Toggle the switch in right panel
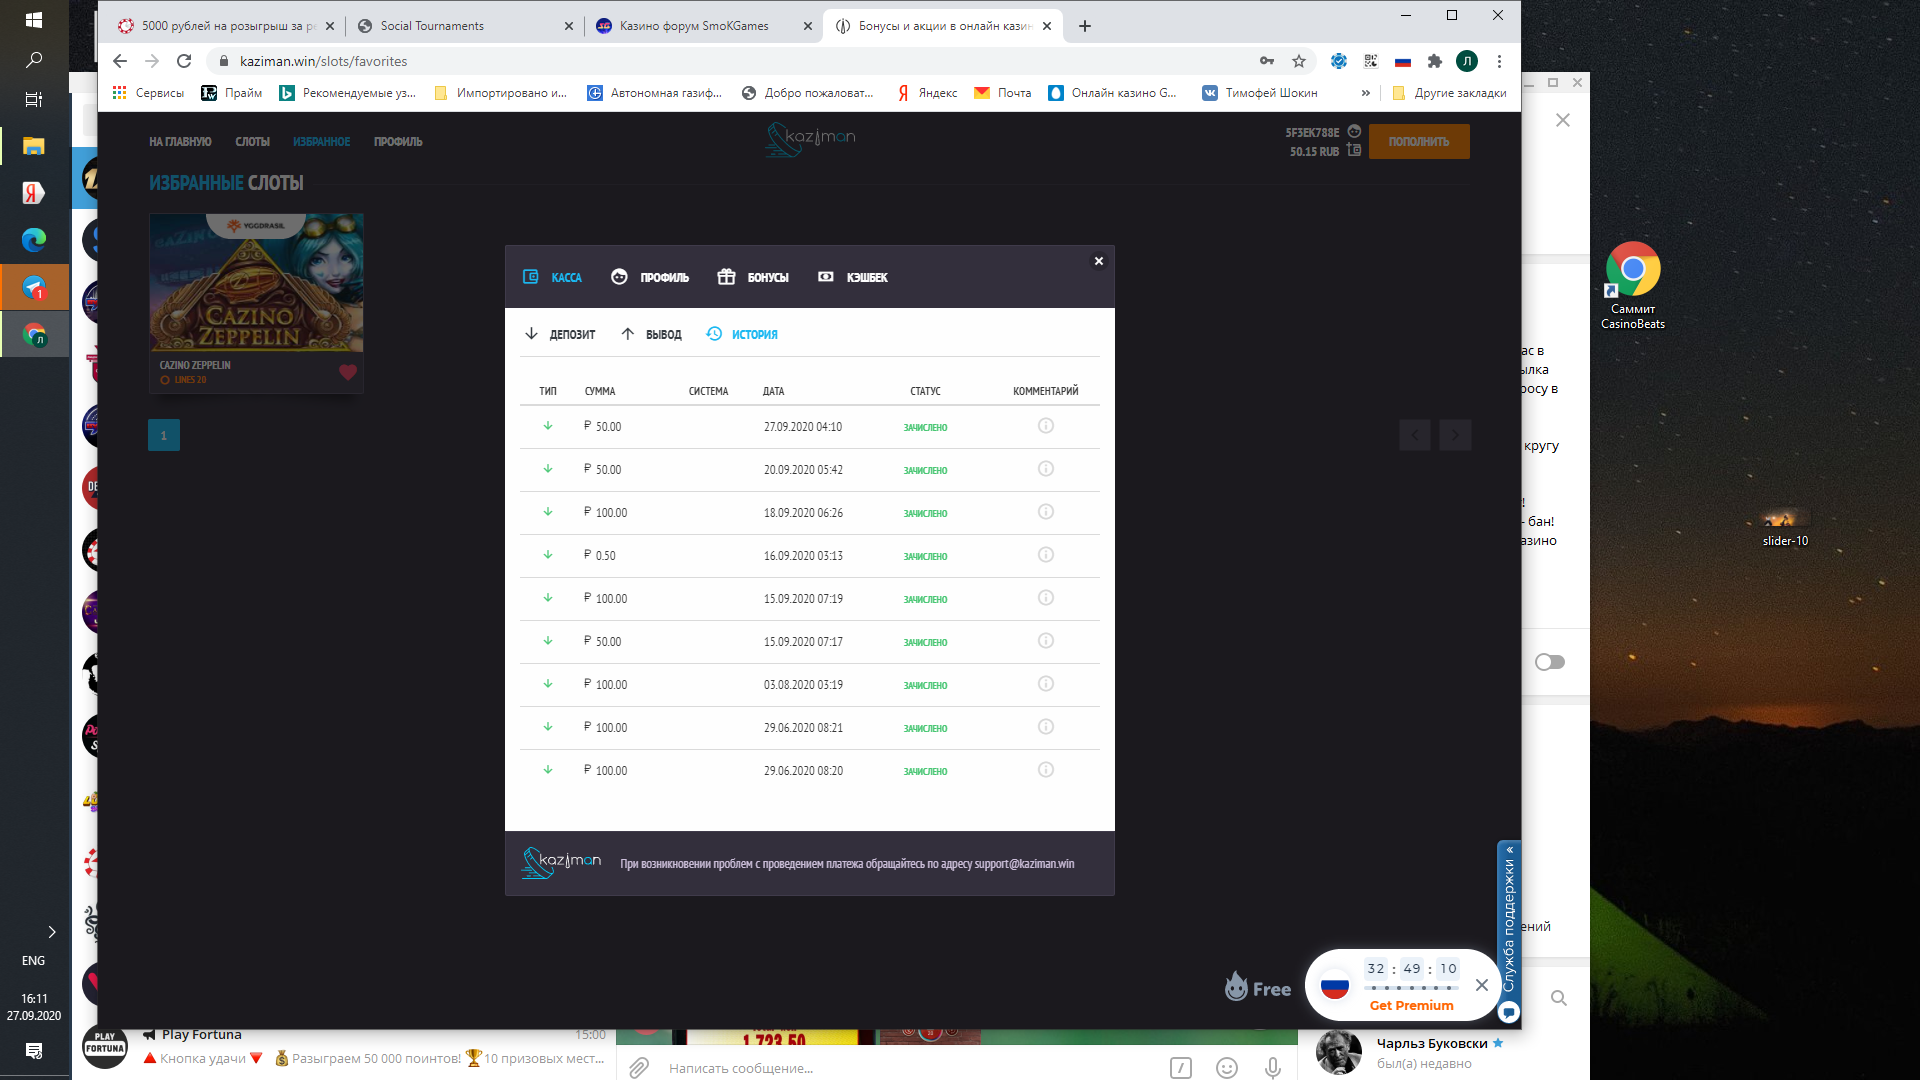 pyautogui.click(x=1549, y=662)
